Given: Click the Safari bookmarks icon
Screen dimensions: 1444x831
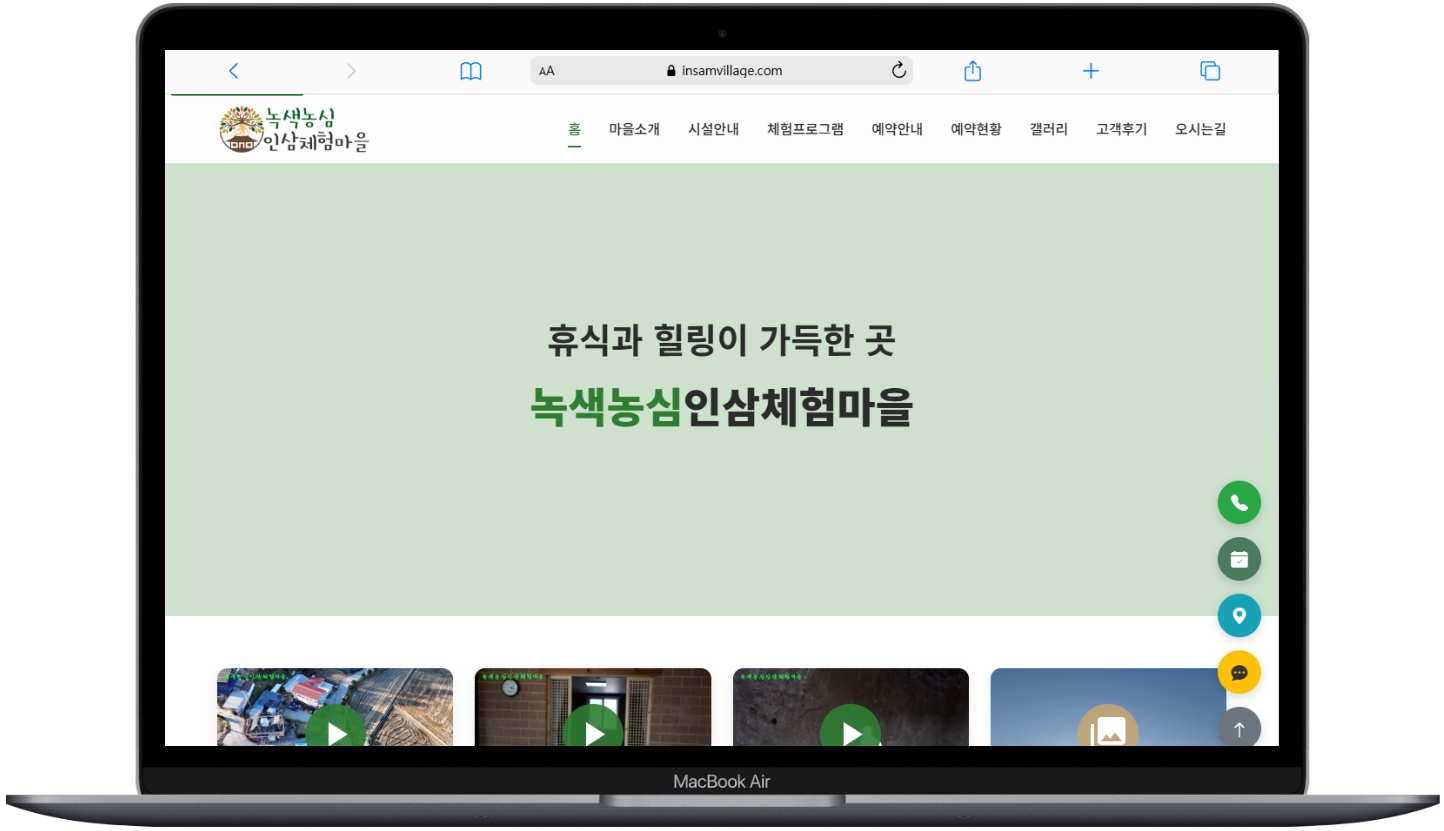Looking at the screenshot, I should pos(471,70).
